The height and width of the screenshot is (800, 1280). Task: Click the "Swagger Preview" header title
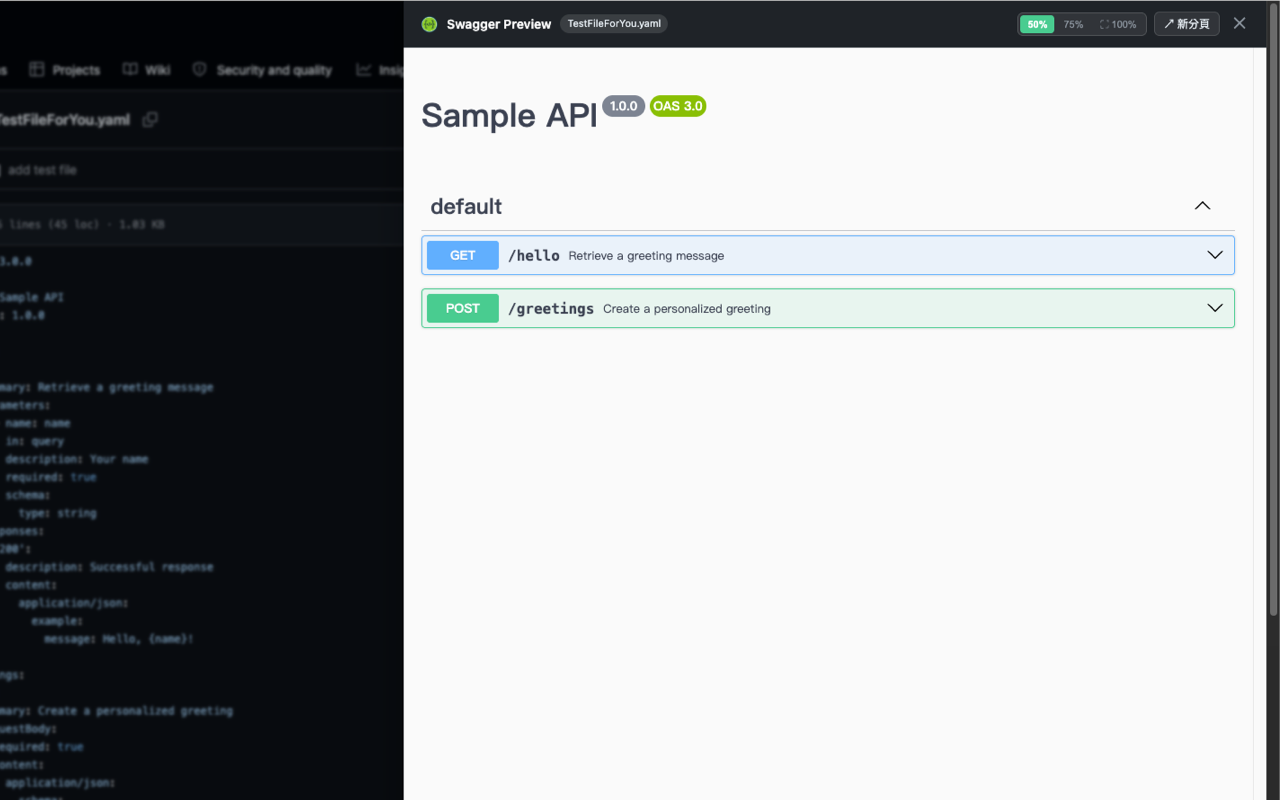(499, 24)
